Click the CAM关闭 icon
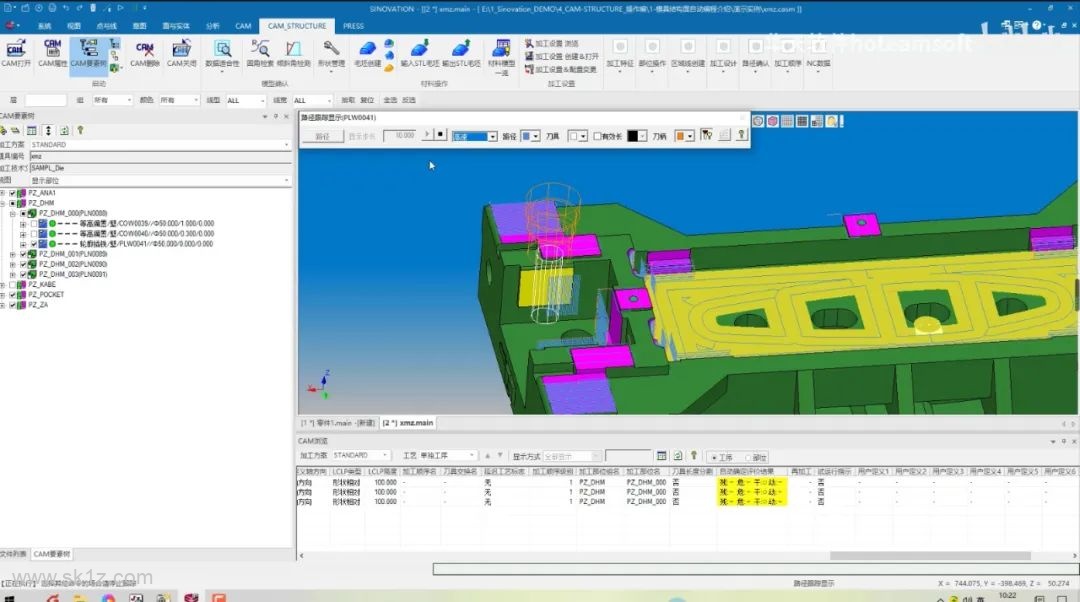 [181, 52]
